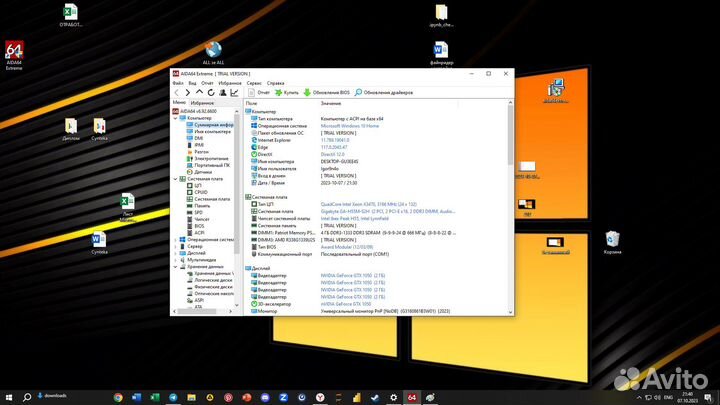Open Chrome from the taskbar

tap(118, 397)
